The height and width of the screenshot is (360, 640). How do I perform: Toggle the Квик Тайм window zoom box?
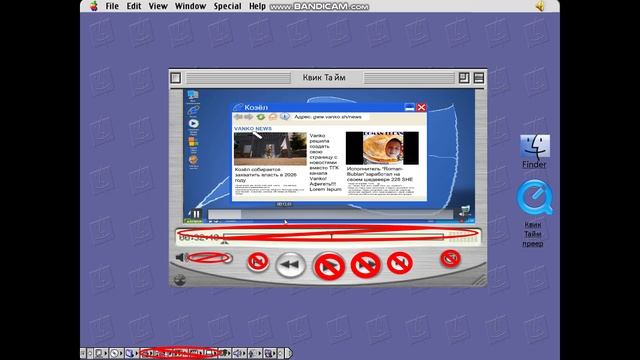(464, 78)
